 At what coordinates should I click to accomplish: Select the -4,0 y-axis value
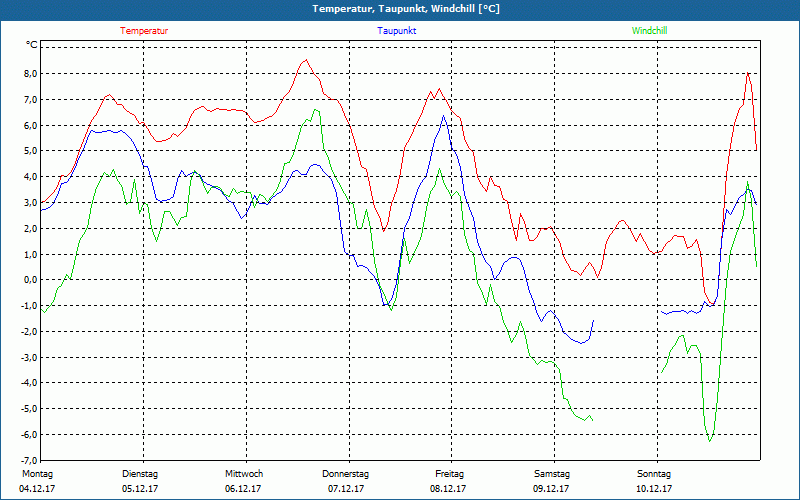pos(30,383)
